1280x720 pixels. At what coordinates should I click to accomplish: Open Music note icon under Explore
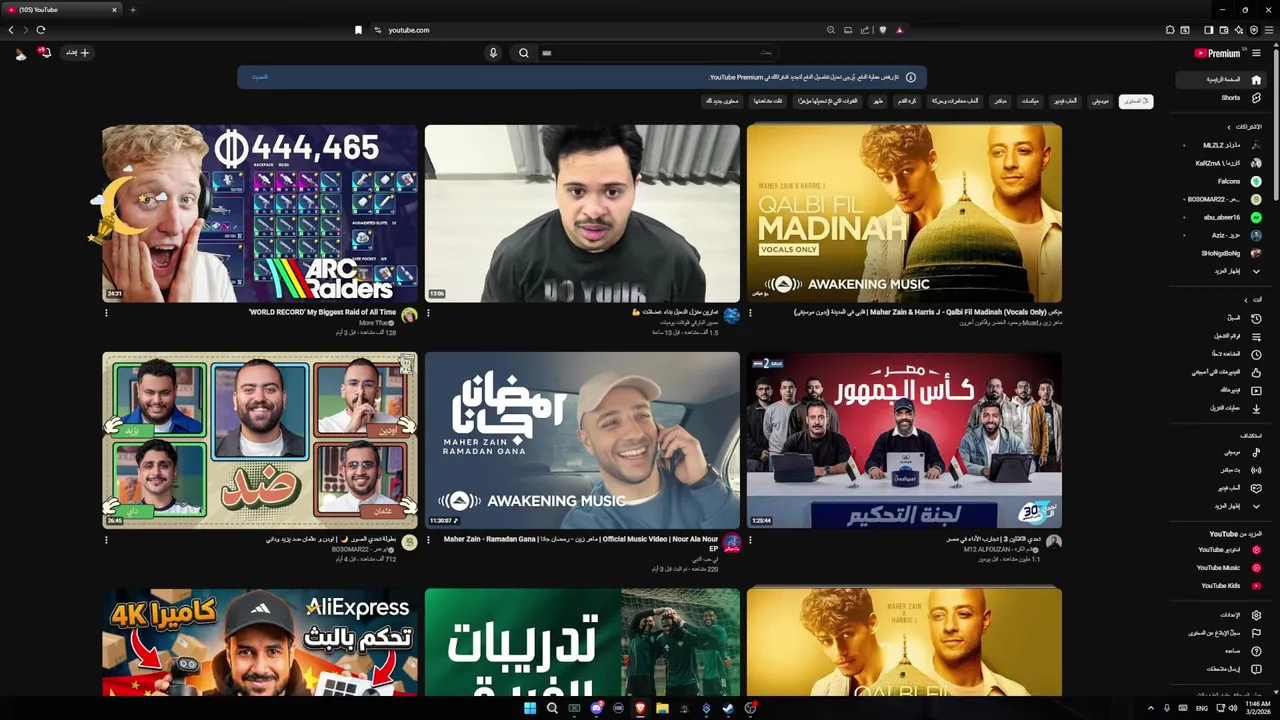tap(1256, 452)
